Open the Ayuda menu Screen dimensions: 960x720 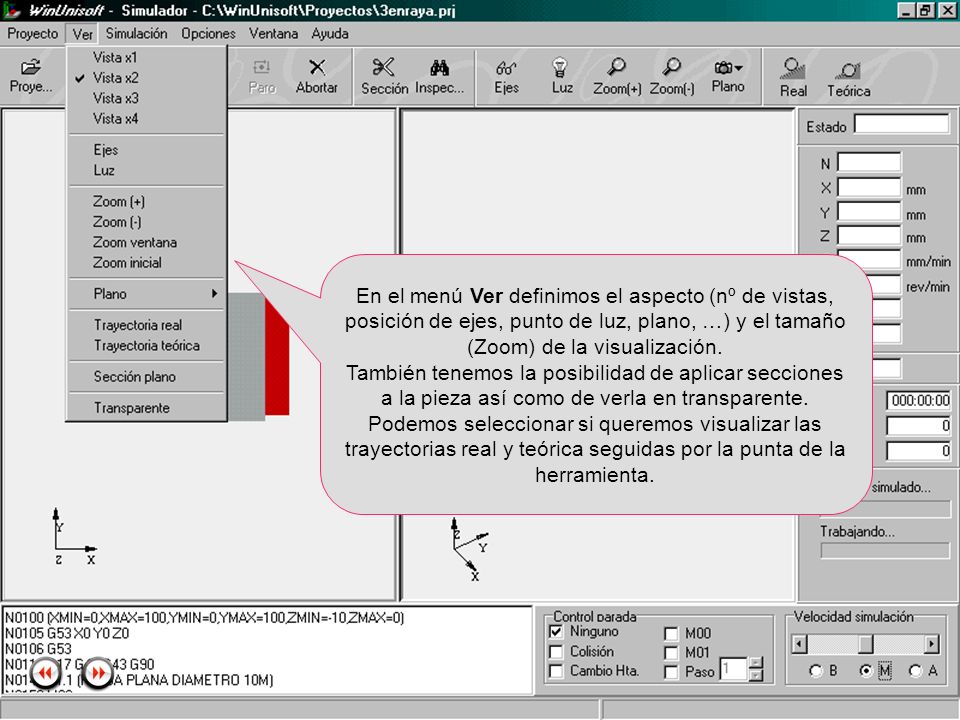(329, 34)
